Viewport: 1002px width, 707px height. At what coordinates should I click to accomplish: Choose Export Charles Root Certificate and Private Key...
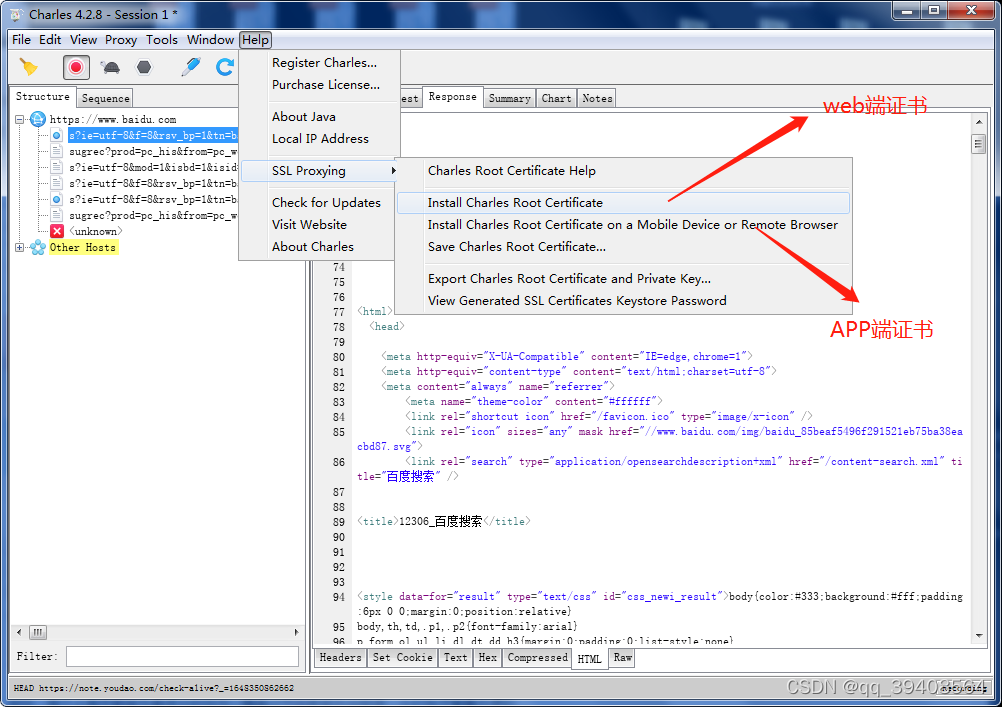(x=569, y=279)
